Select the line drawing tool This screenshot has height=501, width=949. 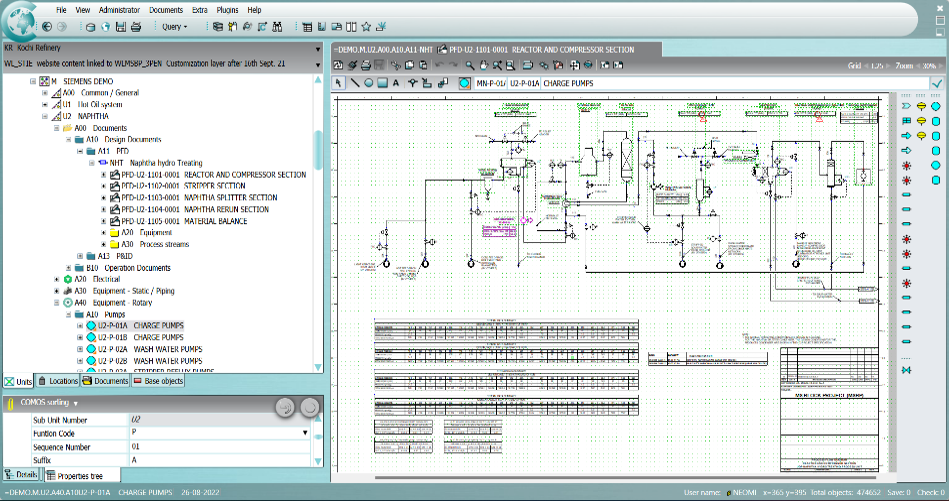[354, 83]
